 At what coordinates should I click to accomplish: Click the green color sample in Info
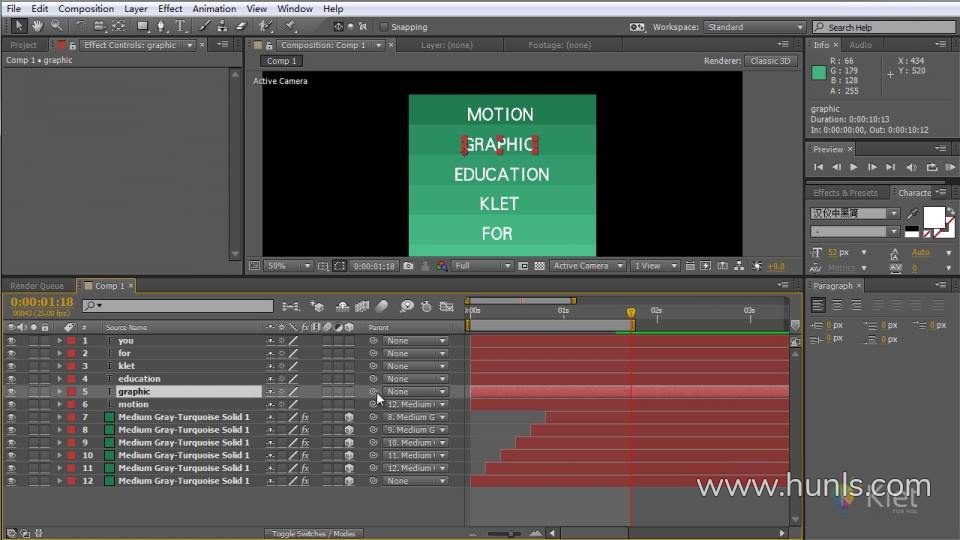[x=819, y=73]
